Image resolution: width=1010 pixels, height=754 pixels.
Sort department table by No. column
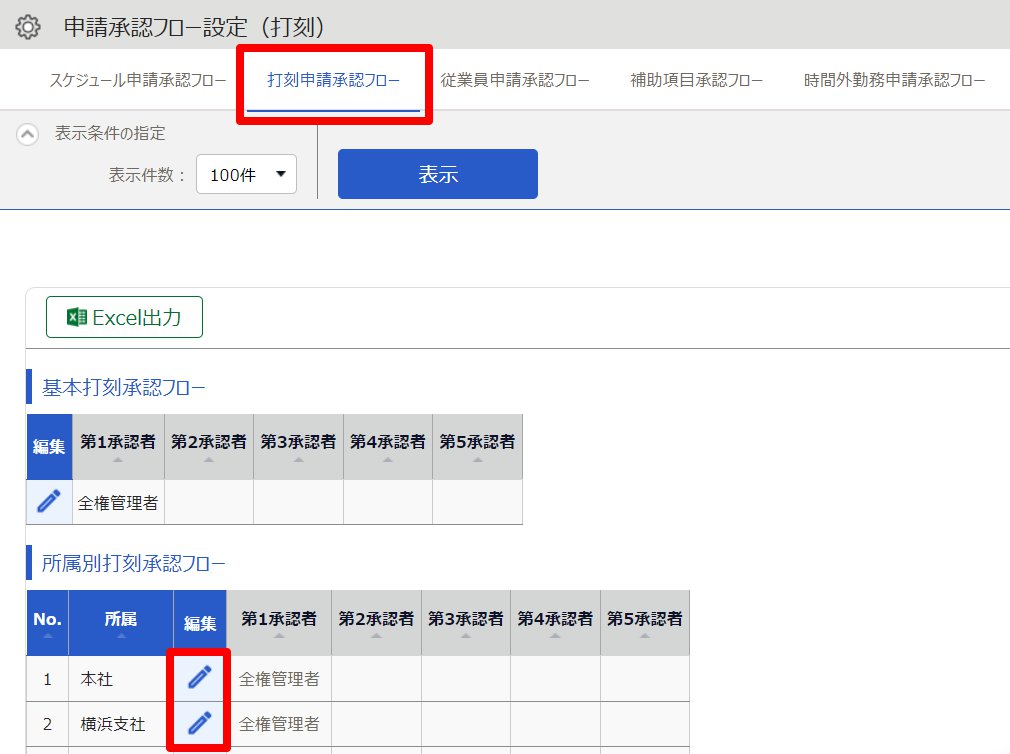click(x=48, y=623)
